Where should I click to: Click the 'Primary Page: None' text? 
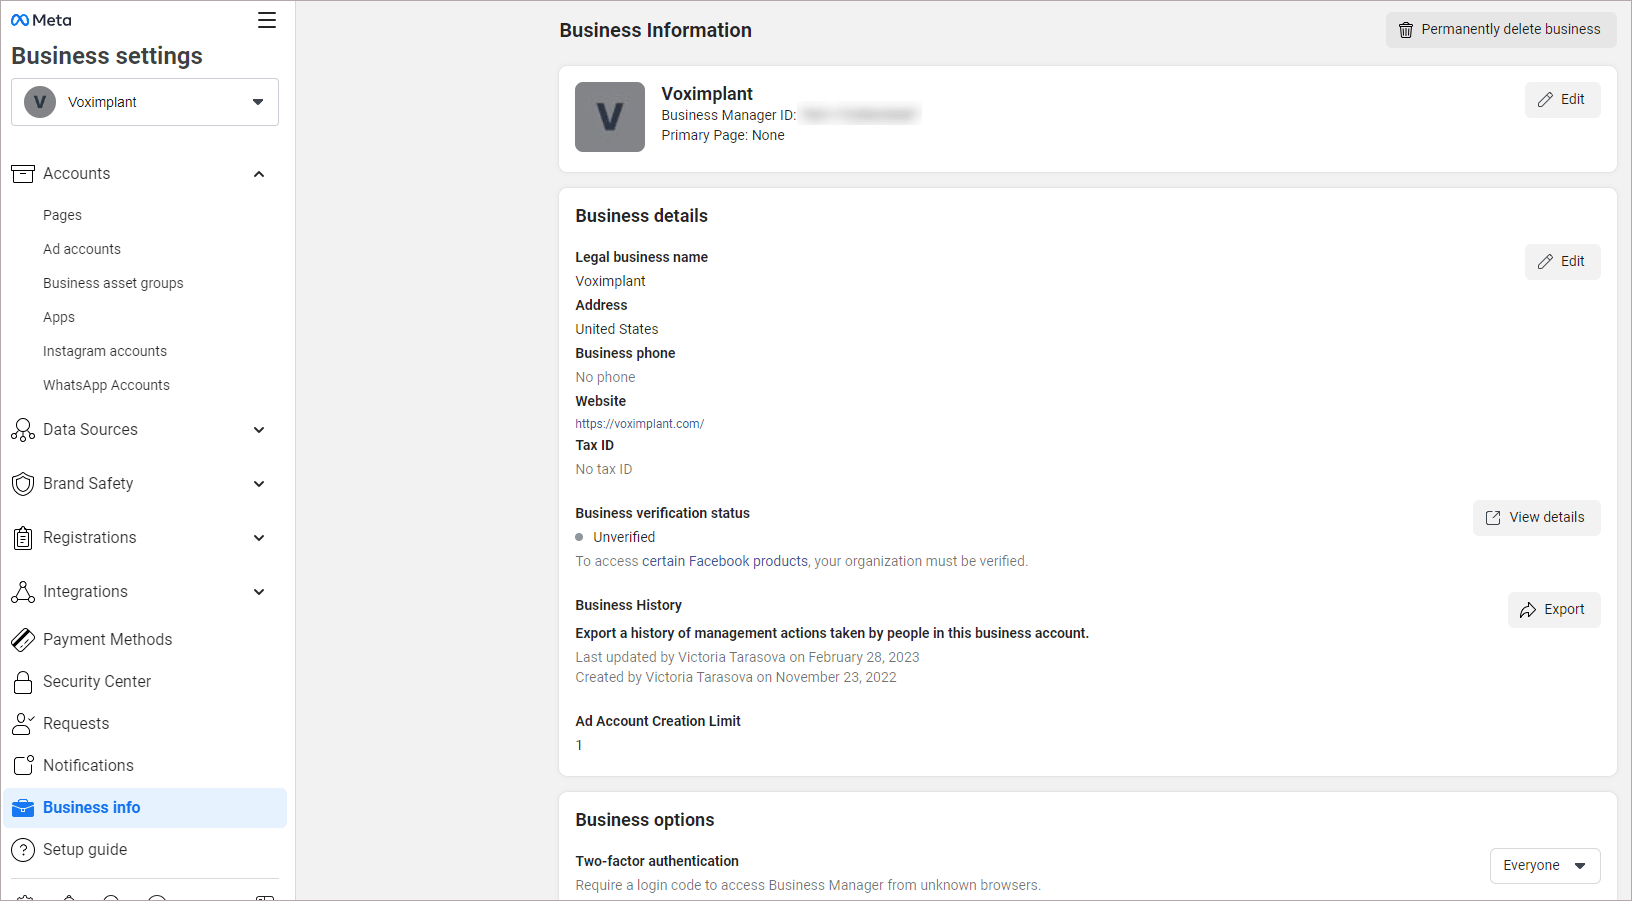pos(723,135)
